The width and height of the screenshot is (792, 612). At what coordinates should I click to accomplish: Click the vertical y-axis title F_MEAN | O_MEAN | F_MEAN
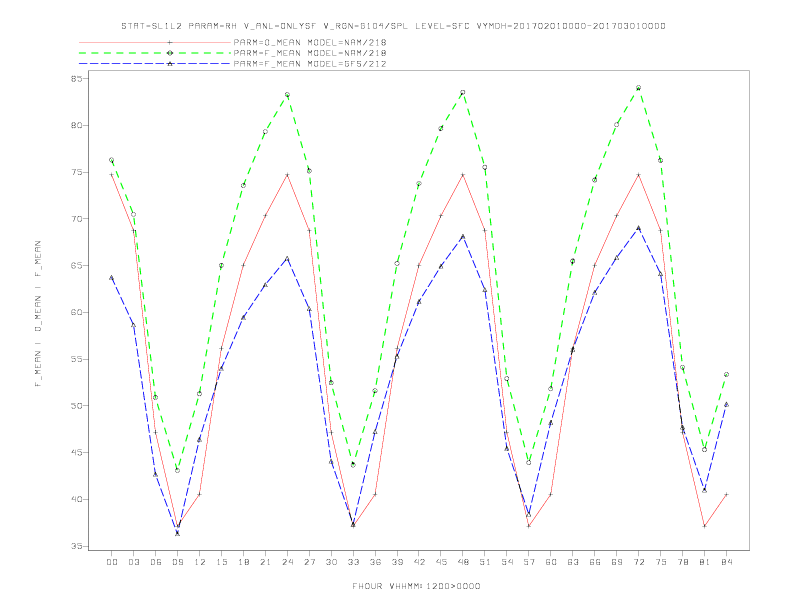pos(38,314)
